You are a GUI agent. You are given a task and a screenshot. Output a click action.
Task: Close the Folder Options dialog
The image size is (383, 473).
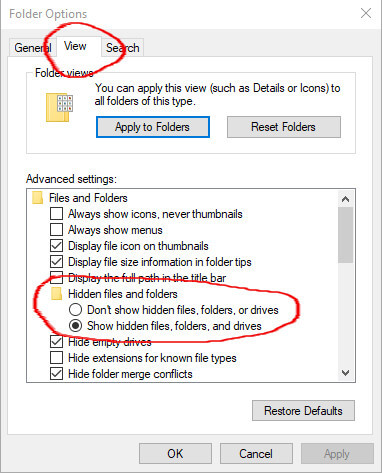[366, 13]
